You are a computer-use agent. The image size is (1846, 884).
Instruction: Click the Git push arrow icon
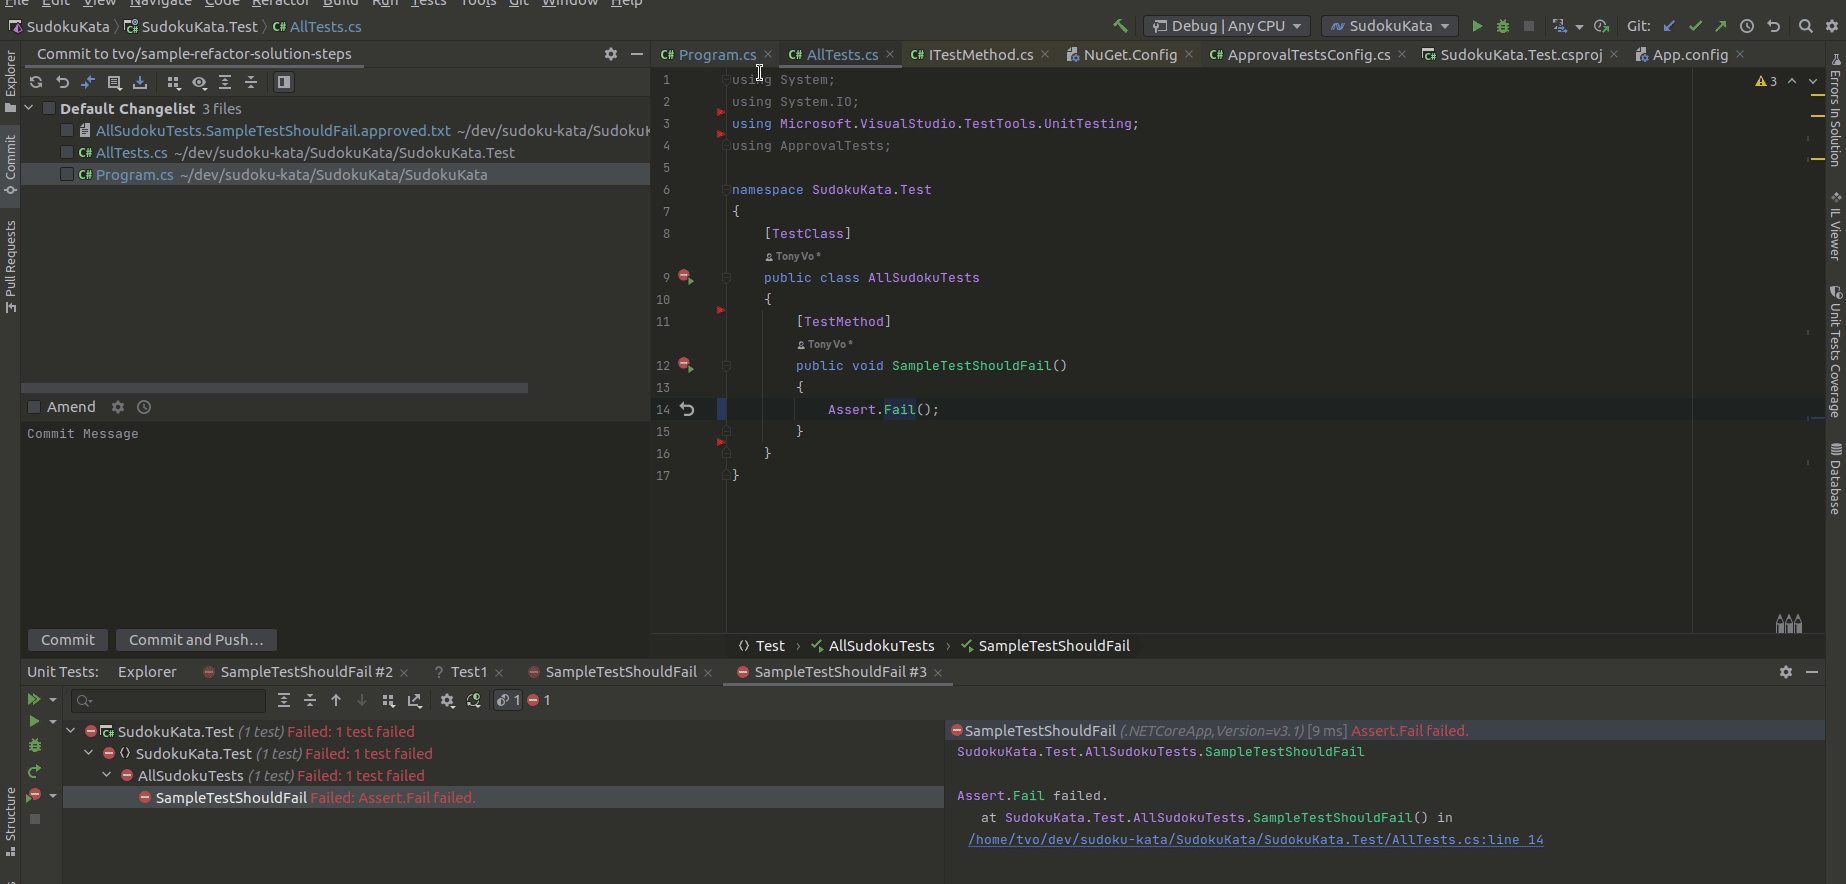click(x=1720, y=26)
